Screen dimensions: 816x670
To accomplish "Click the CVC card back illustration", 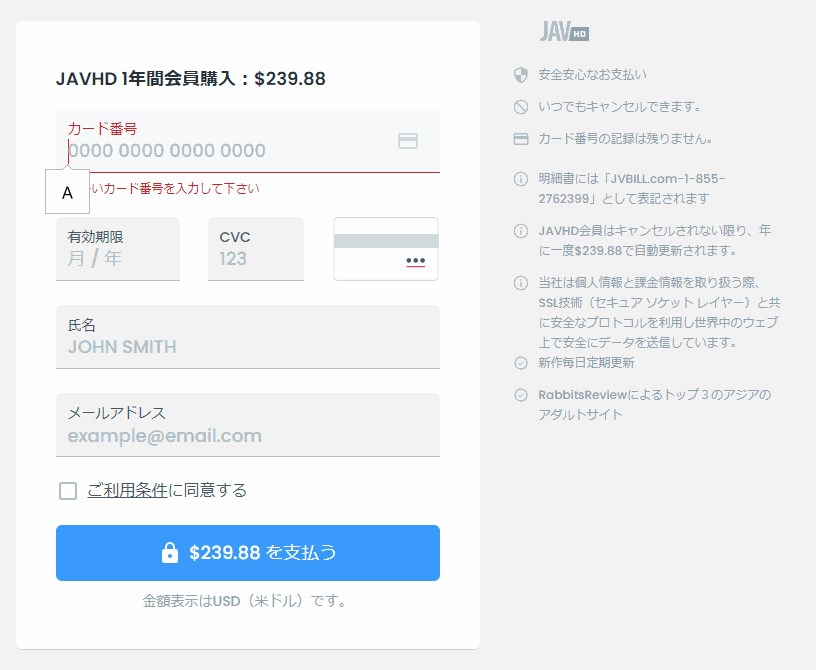I will [386, 249].
